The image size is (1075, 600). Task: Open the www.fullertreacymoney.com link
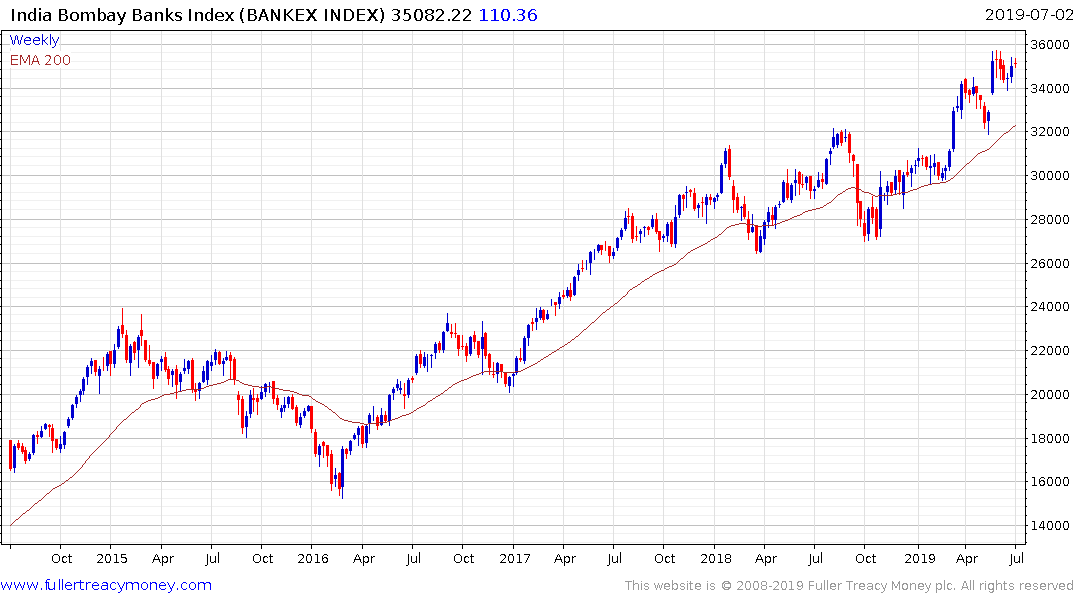coord(106,585)
